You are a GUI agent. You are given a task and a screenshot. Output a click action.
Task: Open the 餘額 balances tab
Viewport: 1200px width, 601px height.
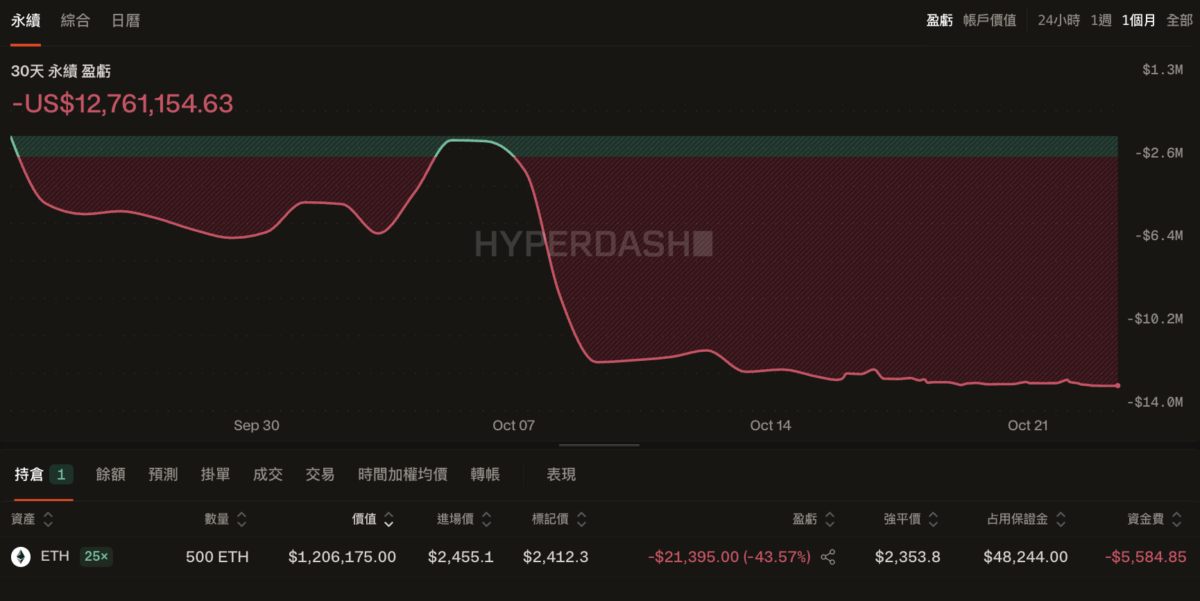coord(110,475)
